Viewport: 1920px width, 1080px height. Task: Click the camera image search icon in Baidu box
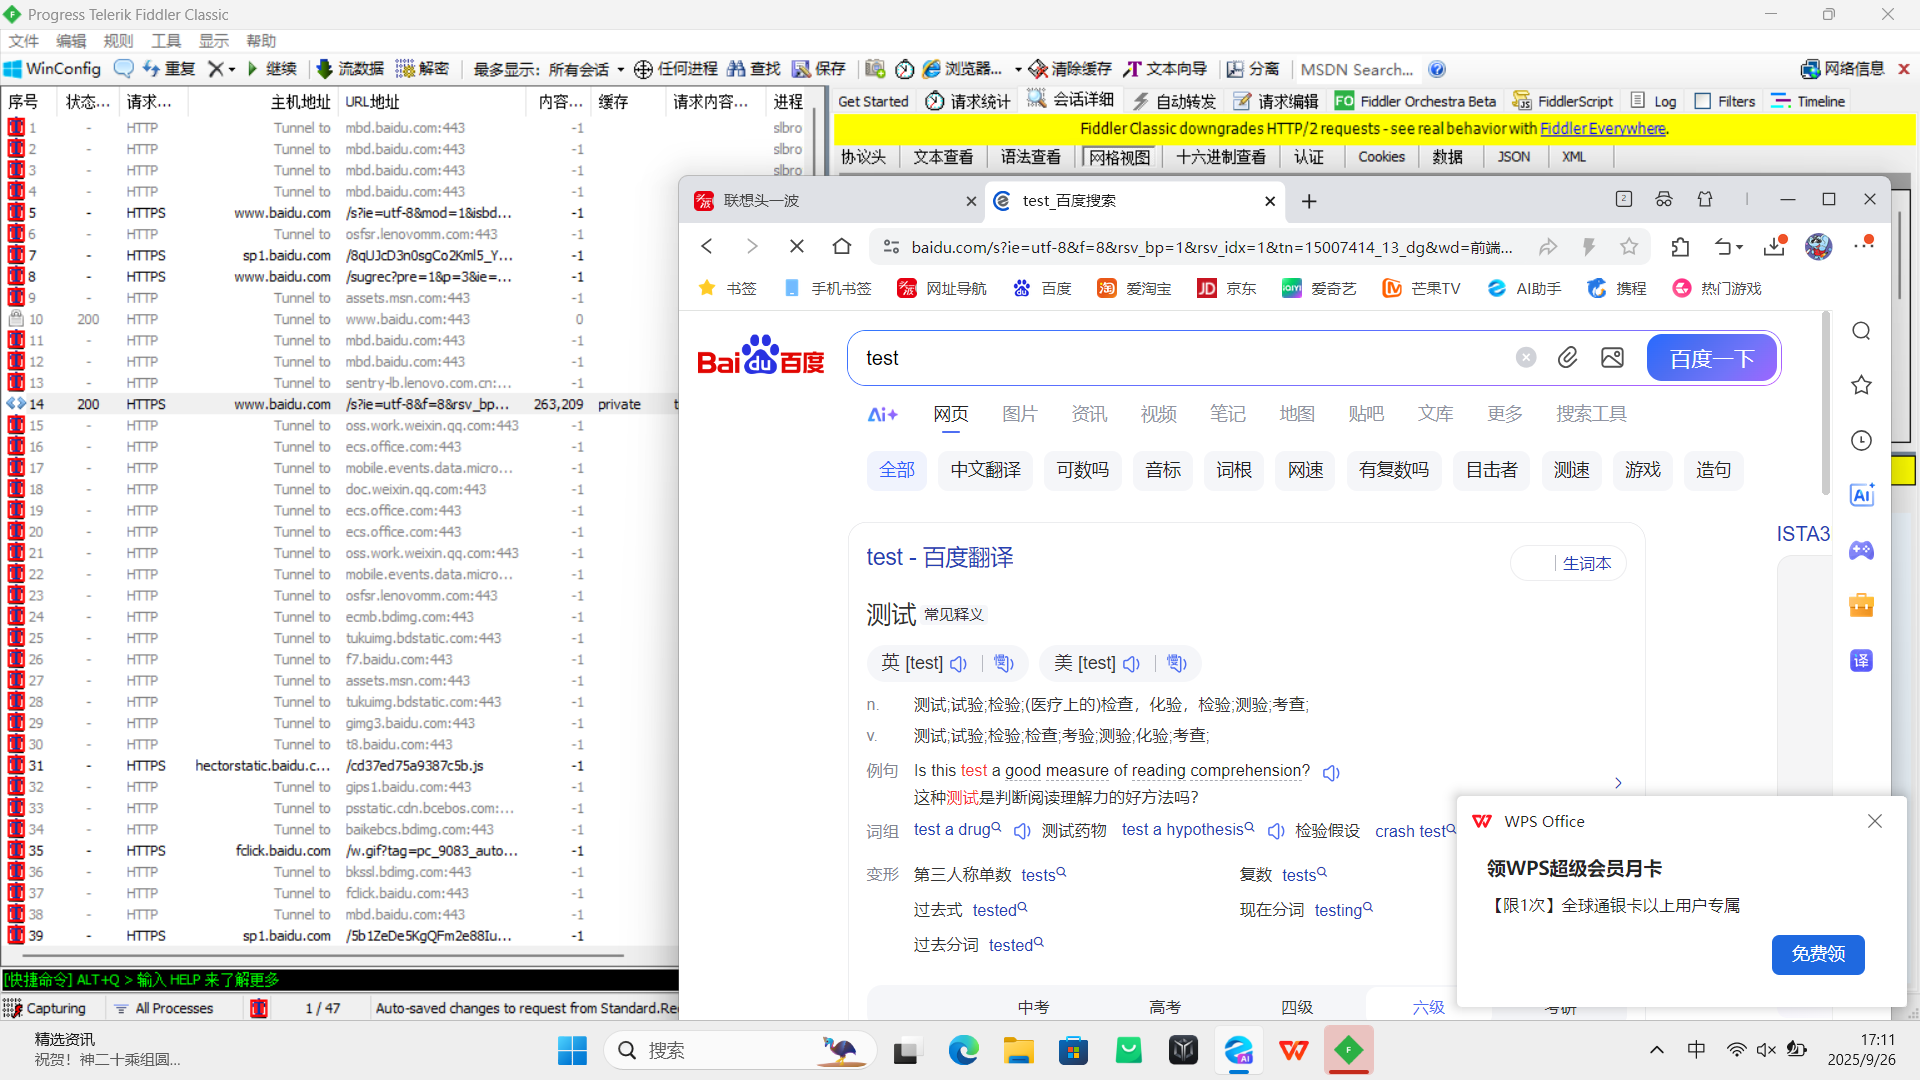point(1611,357)
